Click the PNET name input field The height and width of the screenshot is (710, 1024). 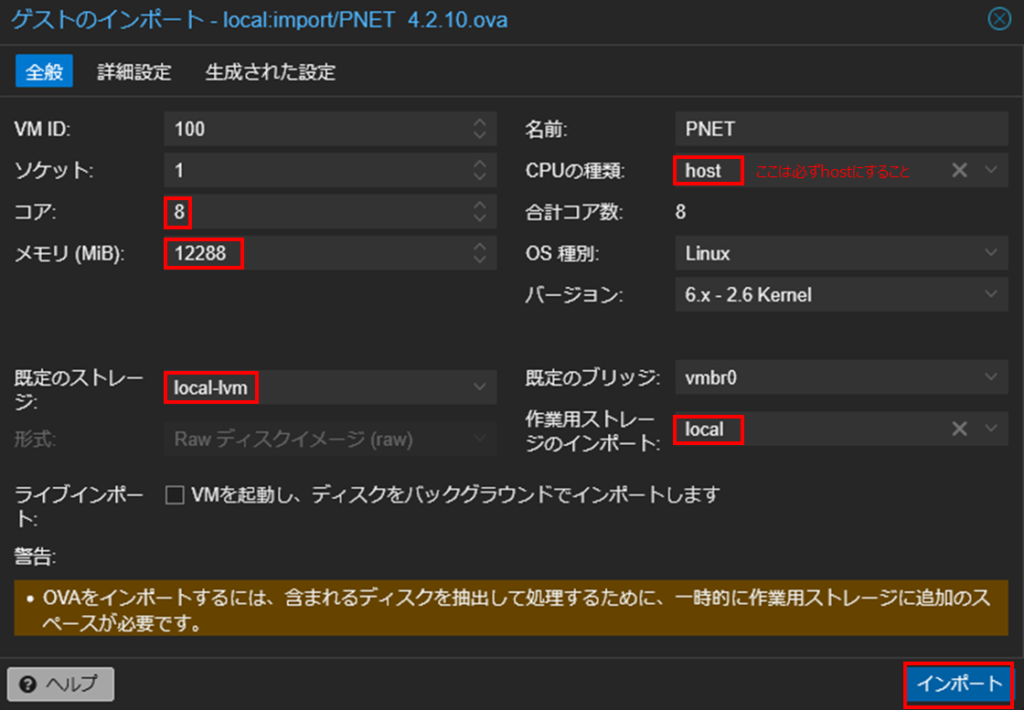840,128
